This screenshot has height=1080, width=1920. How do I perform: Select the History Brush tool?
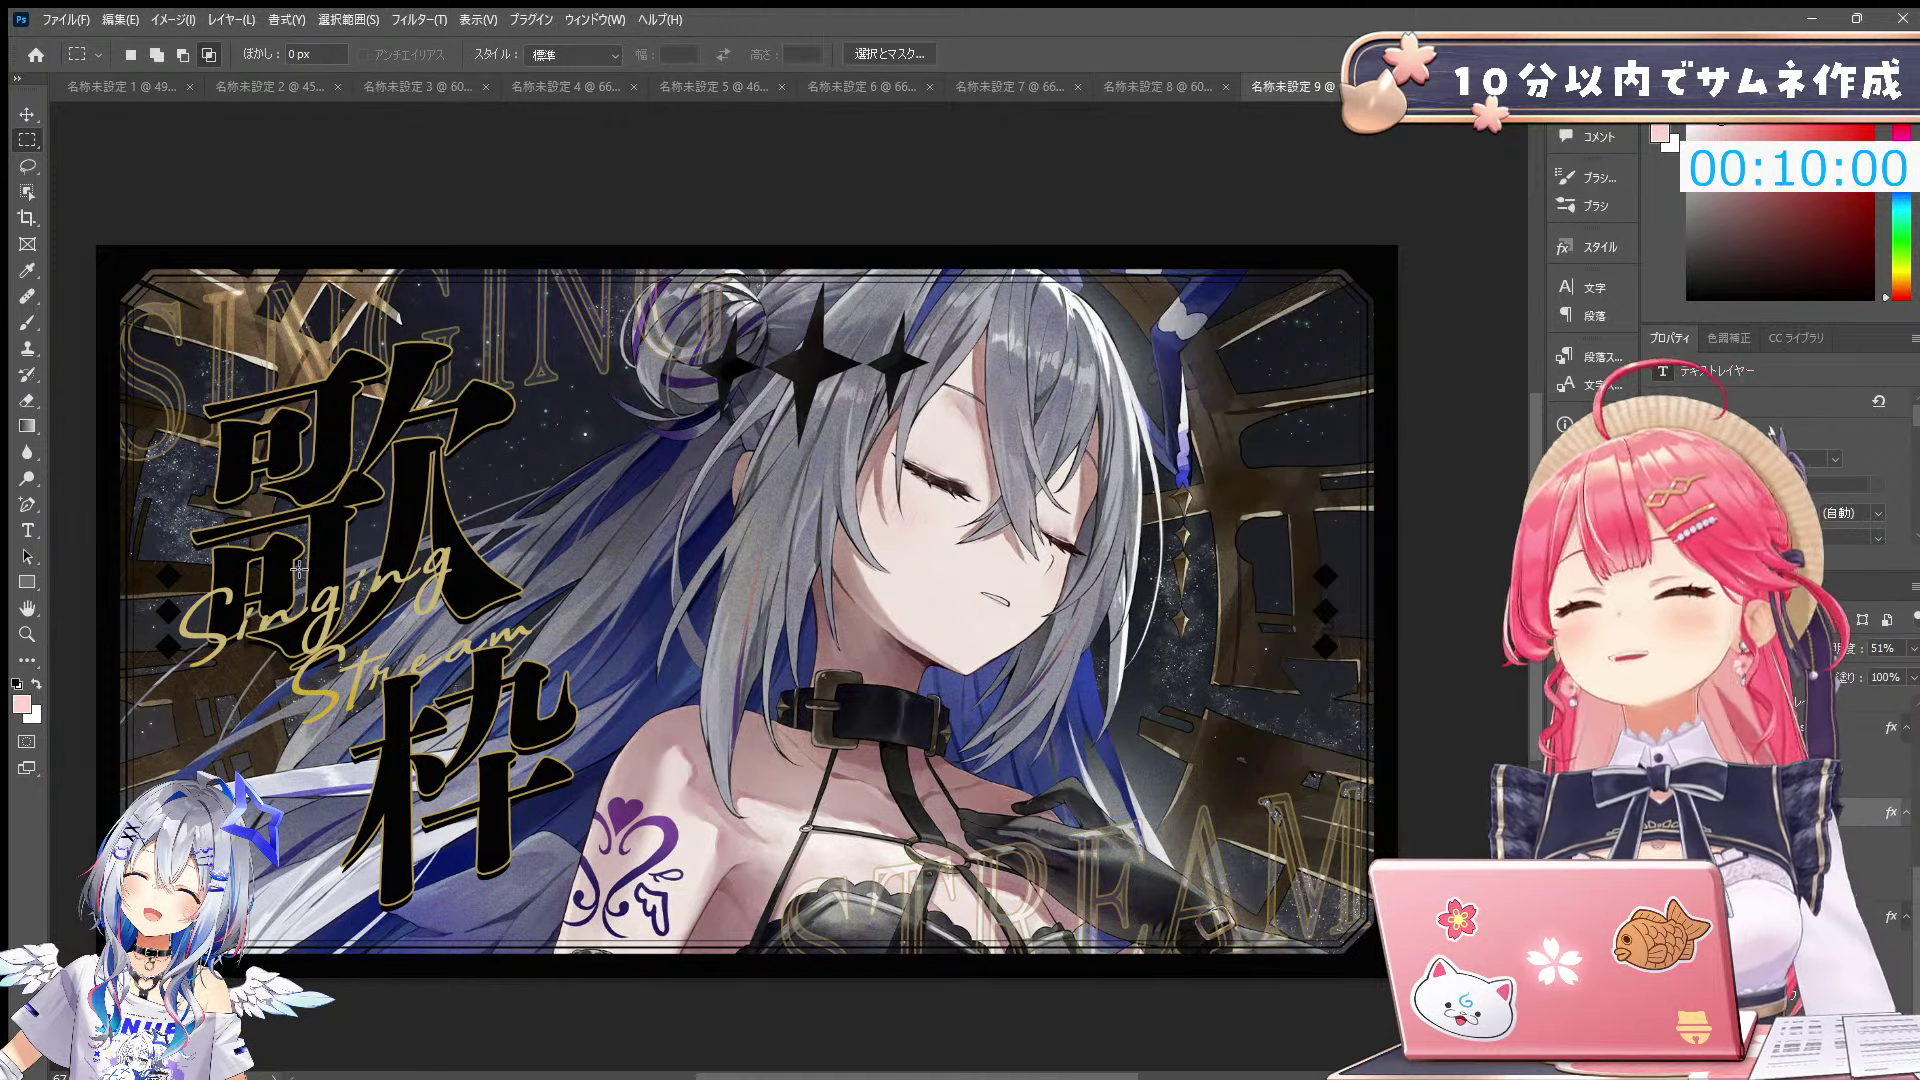click(x=27, y=374)
